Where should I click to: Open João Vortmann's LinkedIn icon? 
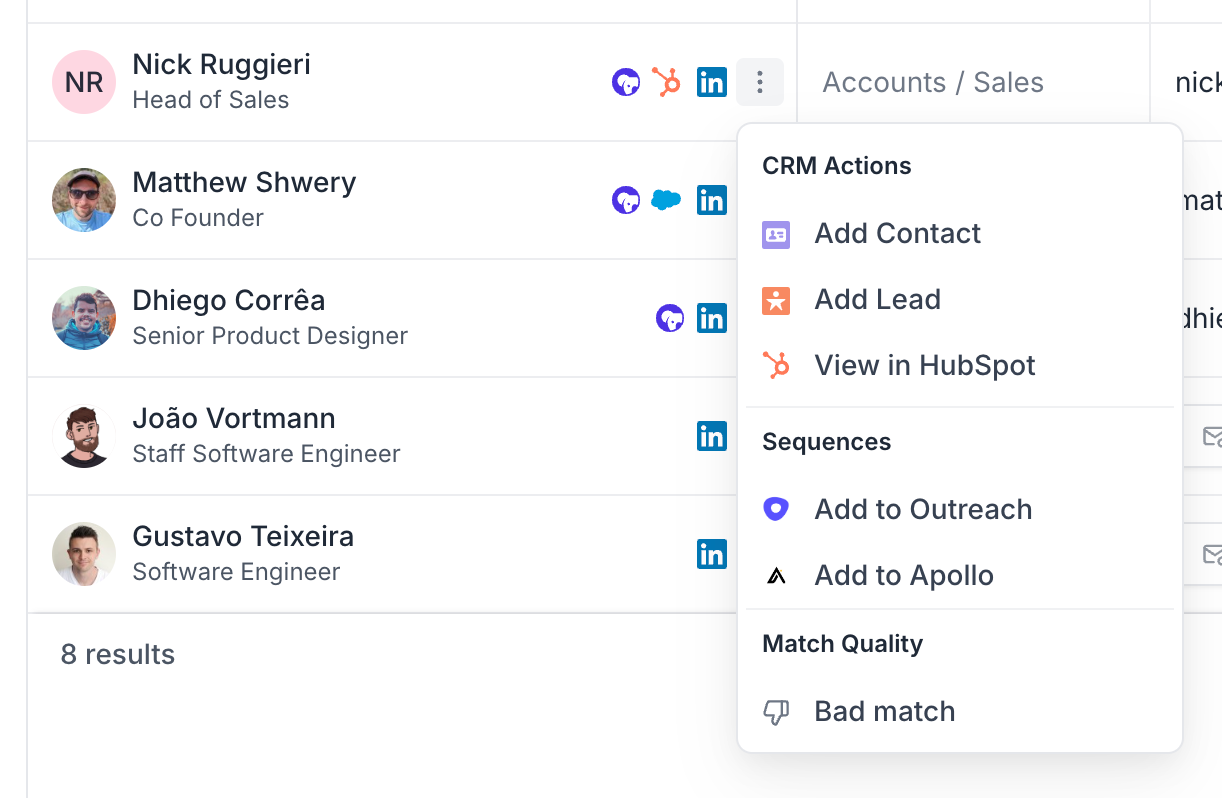(x=712, y=436)
